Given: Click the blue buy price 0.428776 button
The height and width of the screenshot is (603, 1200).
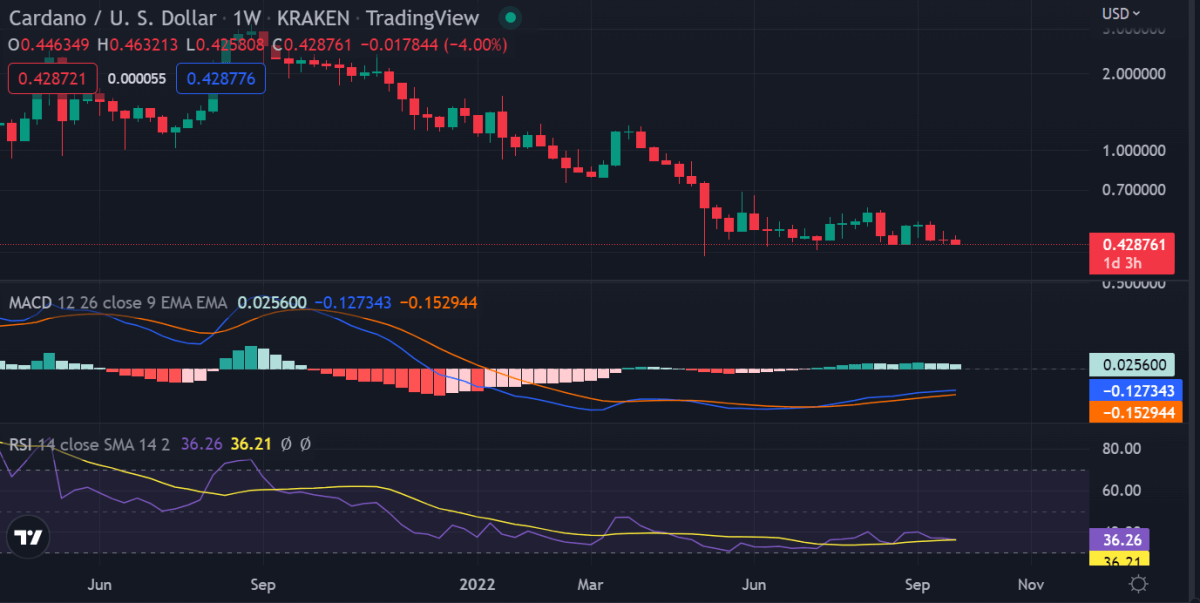Looking at the screenshot, I should pyautogui.click(x=221, y=78).
